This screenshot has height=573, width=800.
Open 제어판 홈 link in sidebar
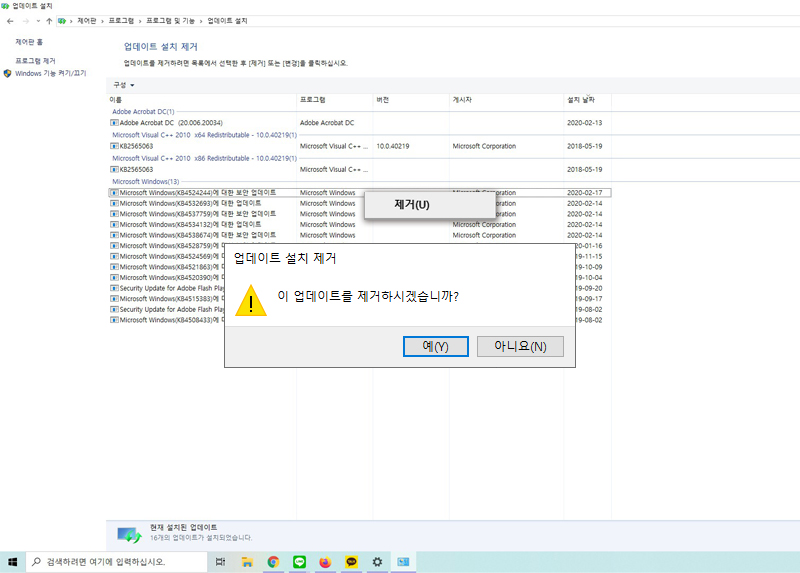pos(29,42)
